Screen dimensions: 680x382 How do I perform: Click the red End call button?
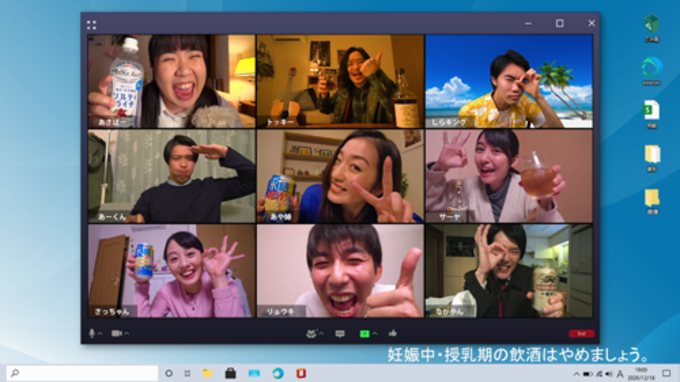coord(582,333)
